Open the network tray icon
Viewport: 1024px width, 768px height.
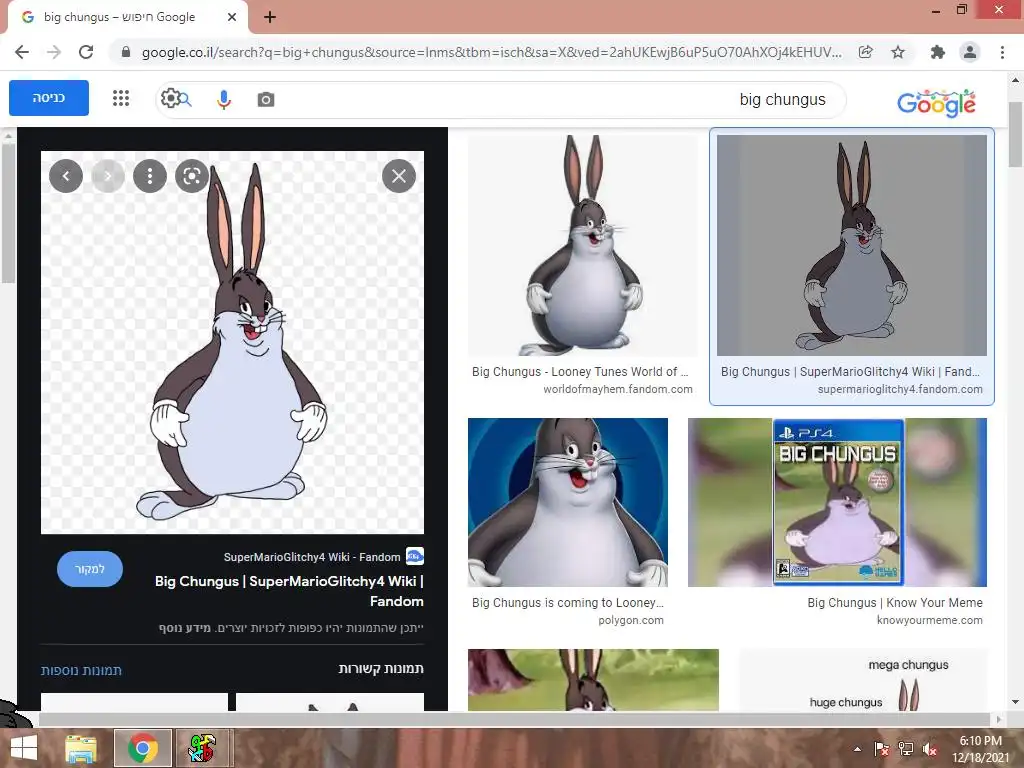[x=905, y=749]
